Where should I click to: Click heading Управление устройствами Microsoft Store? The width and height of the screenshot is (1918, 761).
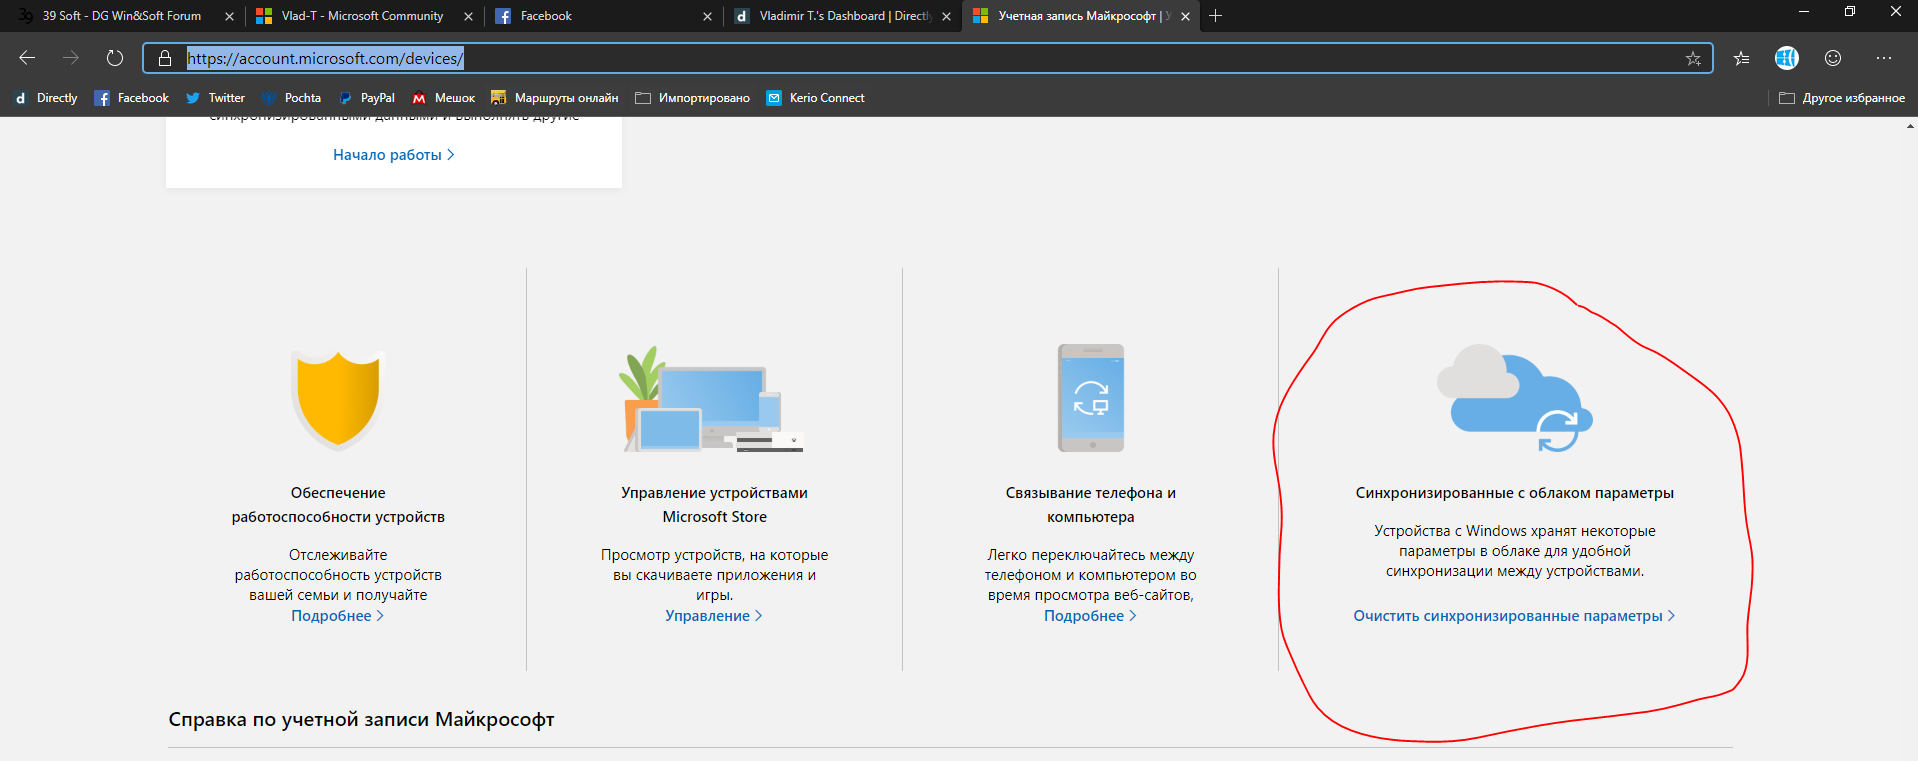(714, 505)
